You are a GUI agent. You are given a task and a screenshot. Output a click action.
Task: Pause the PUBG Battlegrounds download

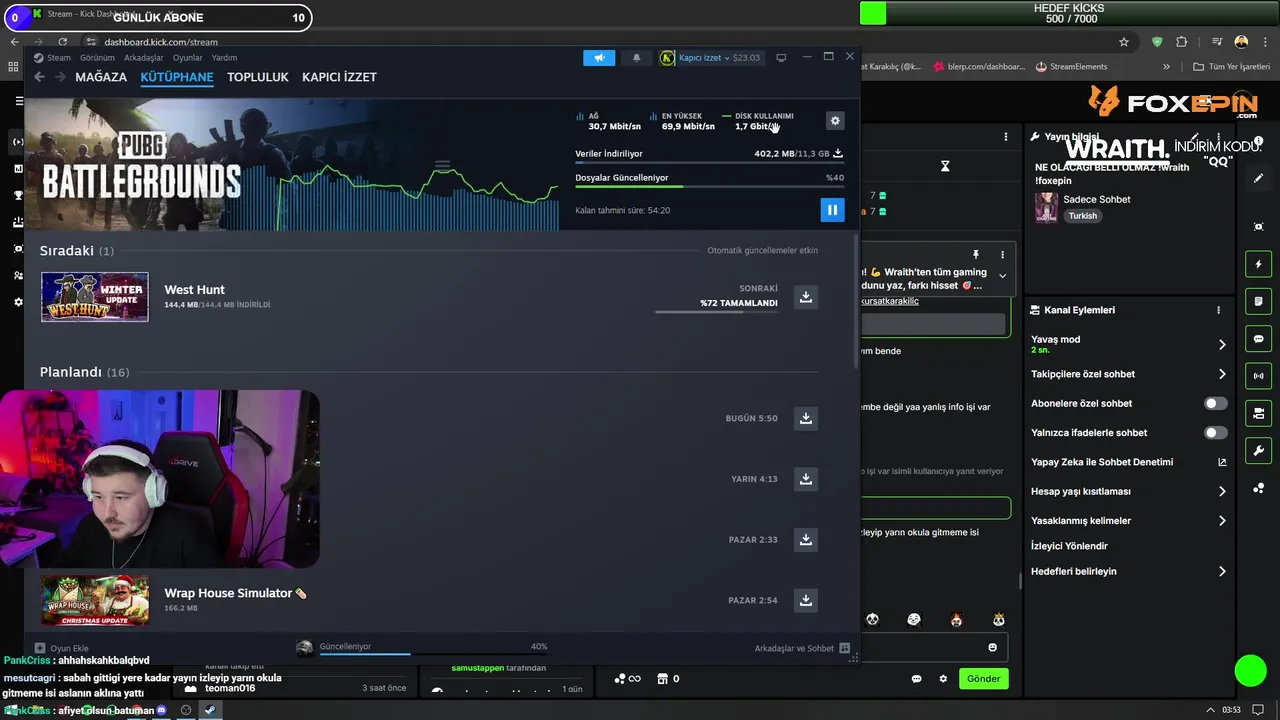coord(832,210)
